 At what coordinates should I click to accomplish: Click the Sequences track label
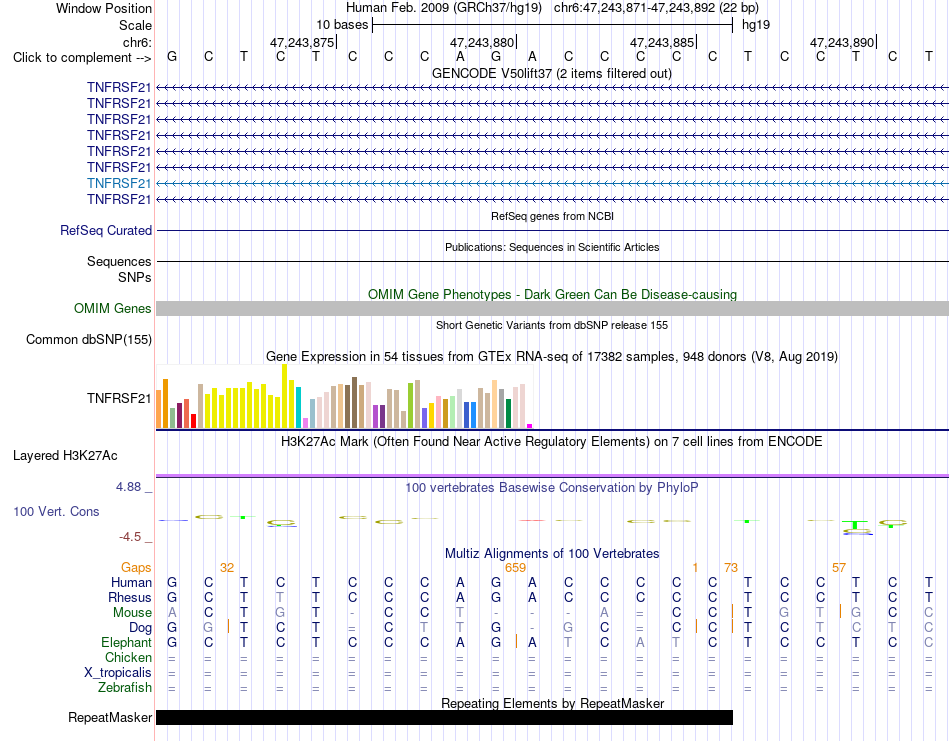click(x=119, y=261)
